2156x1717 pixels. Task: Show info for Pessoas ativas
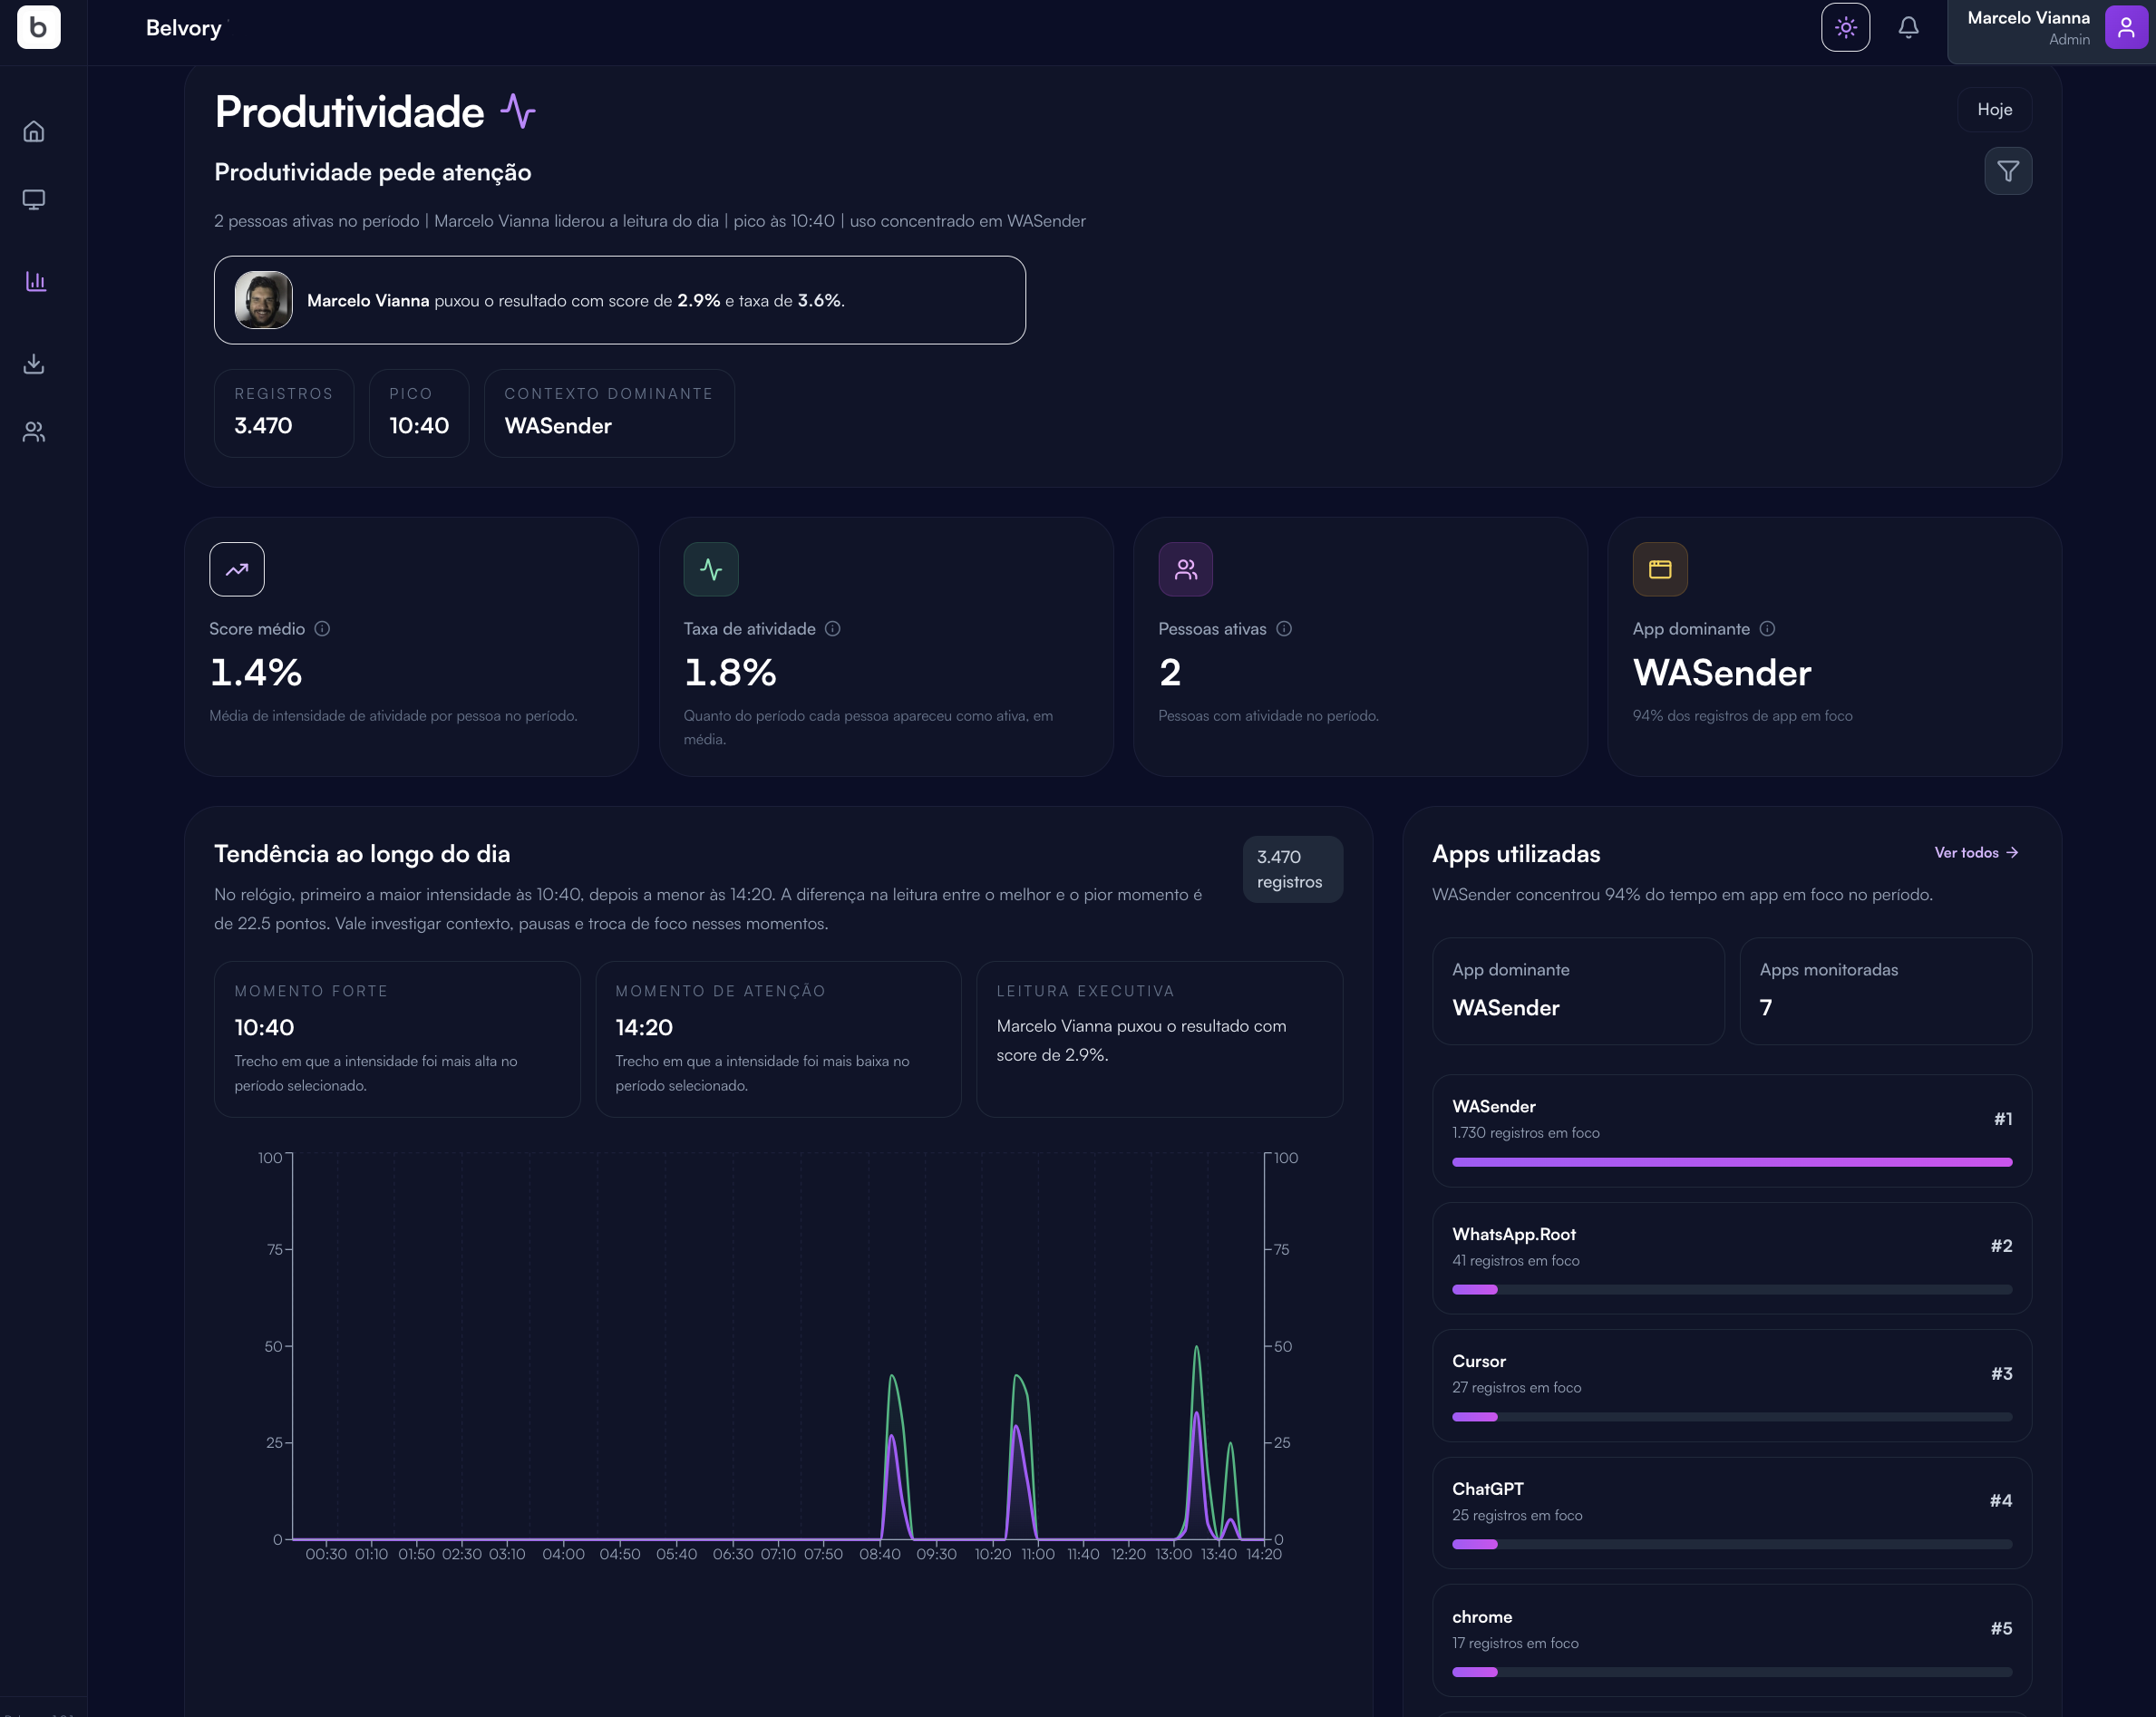point(1284,628)
